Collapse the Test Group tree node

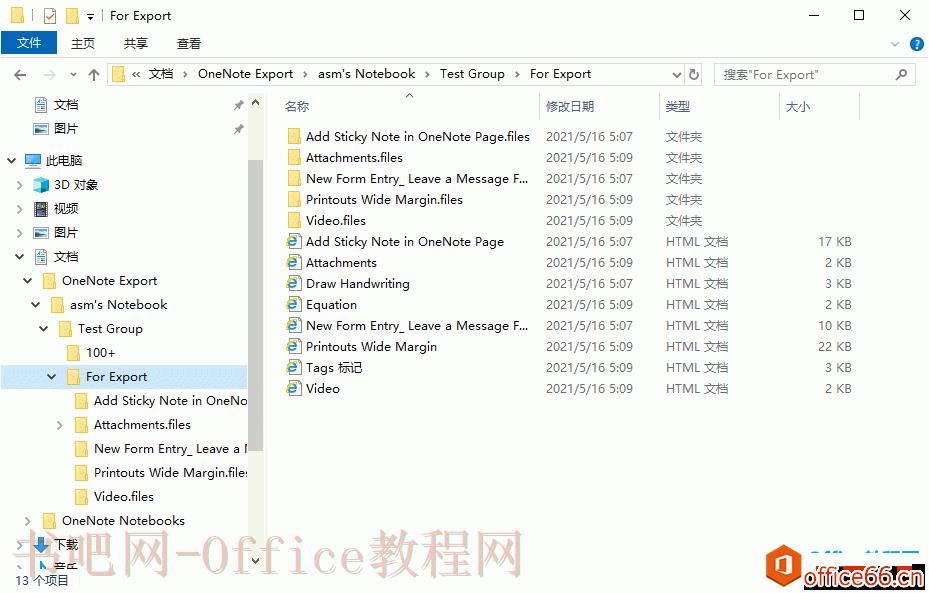pos(44,329)
